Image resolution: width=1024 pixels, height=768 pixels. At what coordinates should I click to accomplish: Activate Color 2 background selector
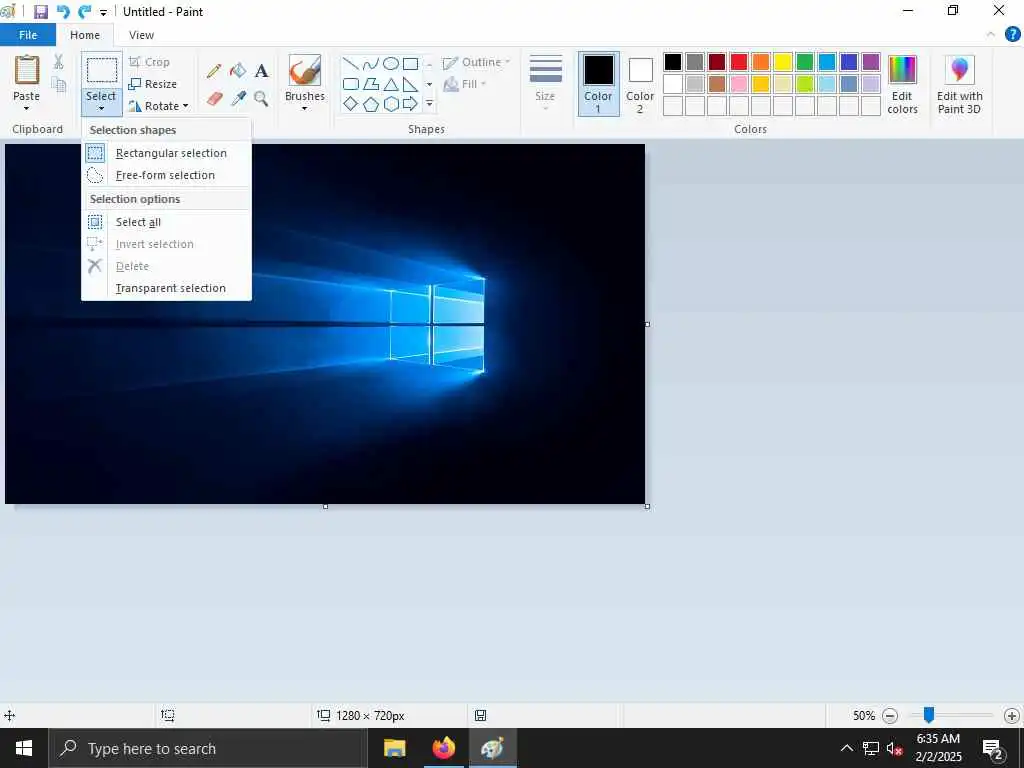click(x=640, y=84)
